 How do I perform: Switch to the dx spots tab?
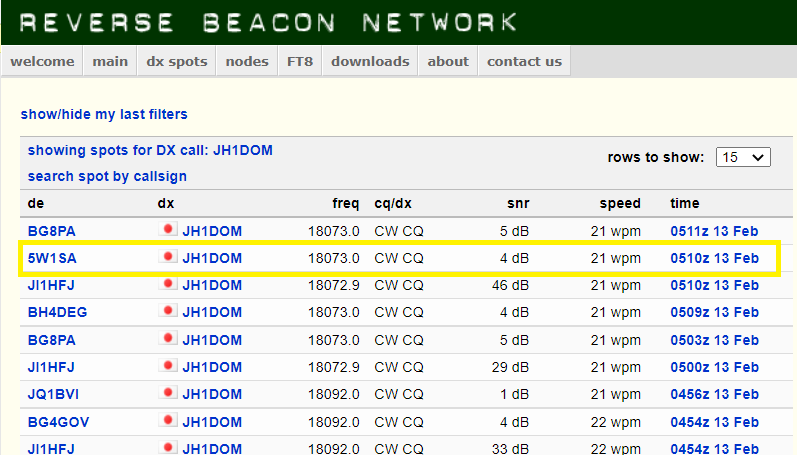(x=177, y=62)
